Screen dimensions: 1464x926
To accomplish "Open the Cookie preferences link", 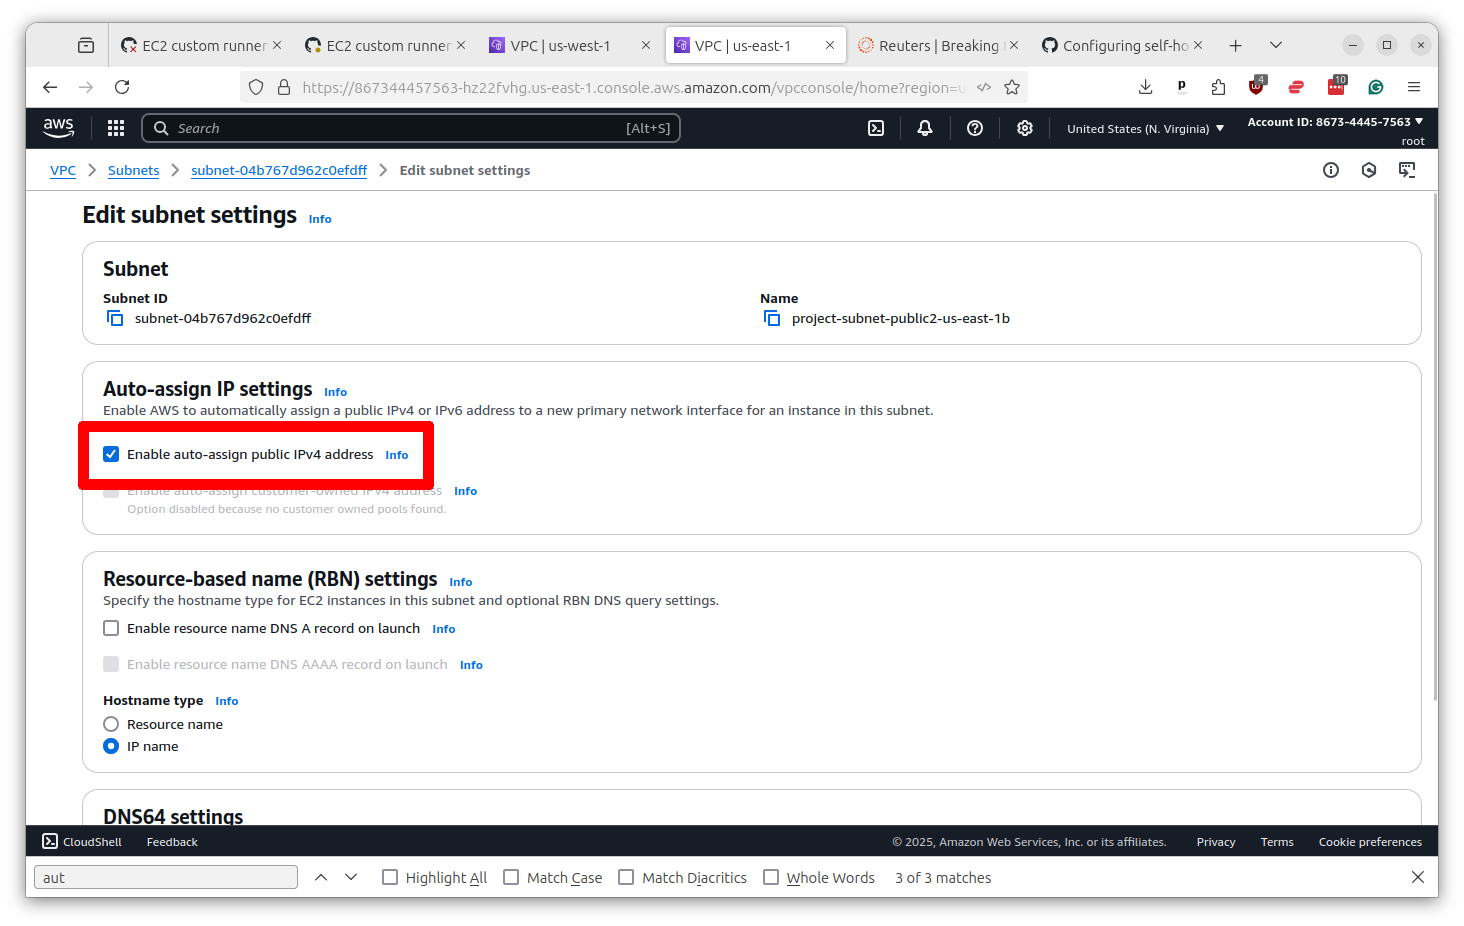I will (x=1370, y=841).
